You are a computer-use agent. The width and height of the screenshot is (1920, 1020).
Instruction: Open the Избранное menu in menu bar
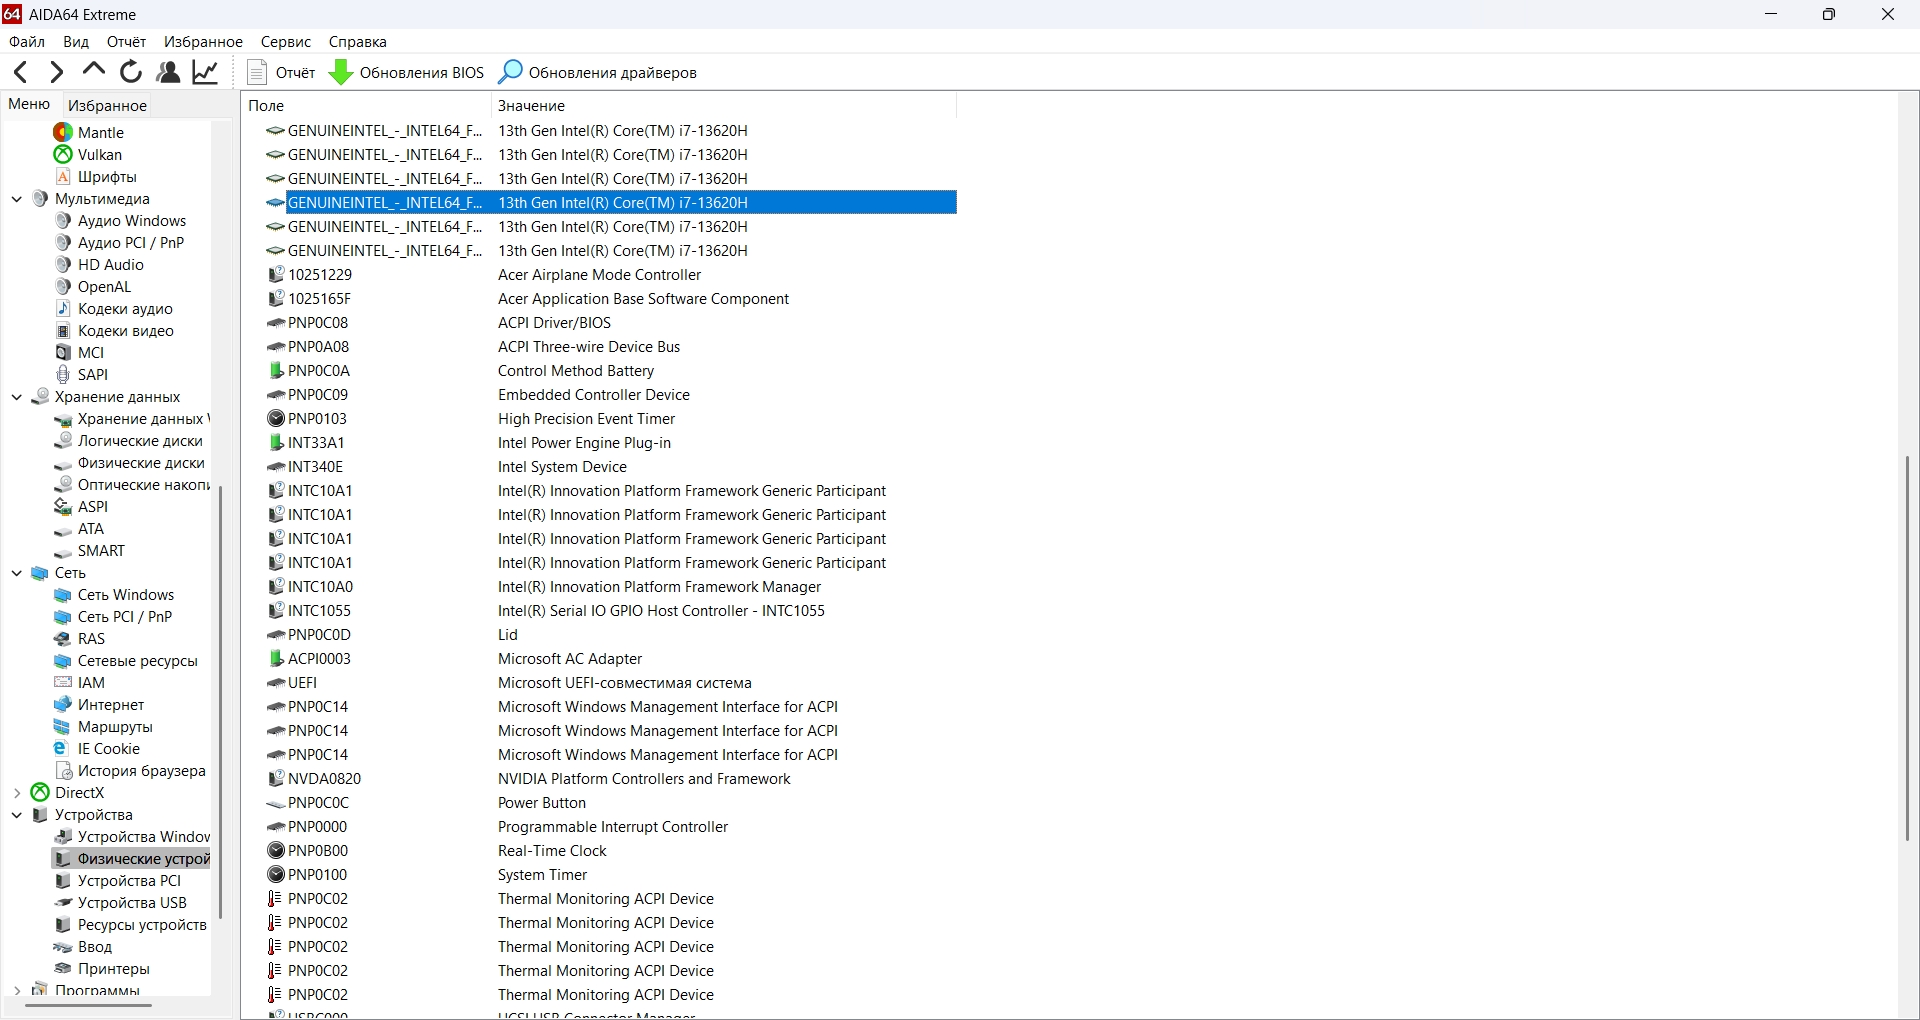tap(203, 42)
